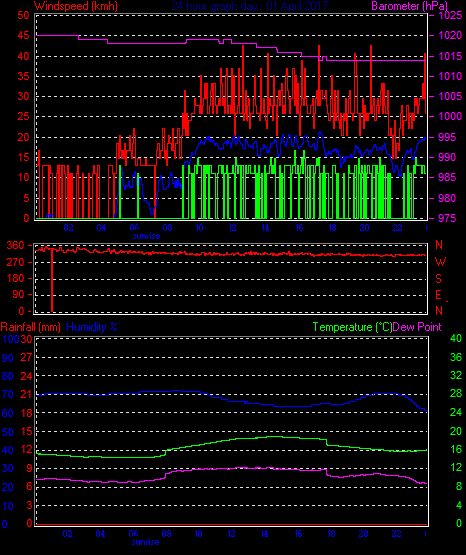Viewport: 466px width, 555px height.
Task: Click hour 12 under the windspeed graph
Action: pos(232,228)
